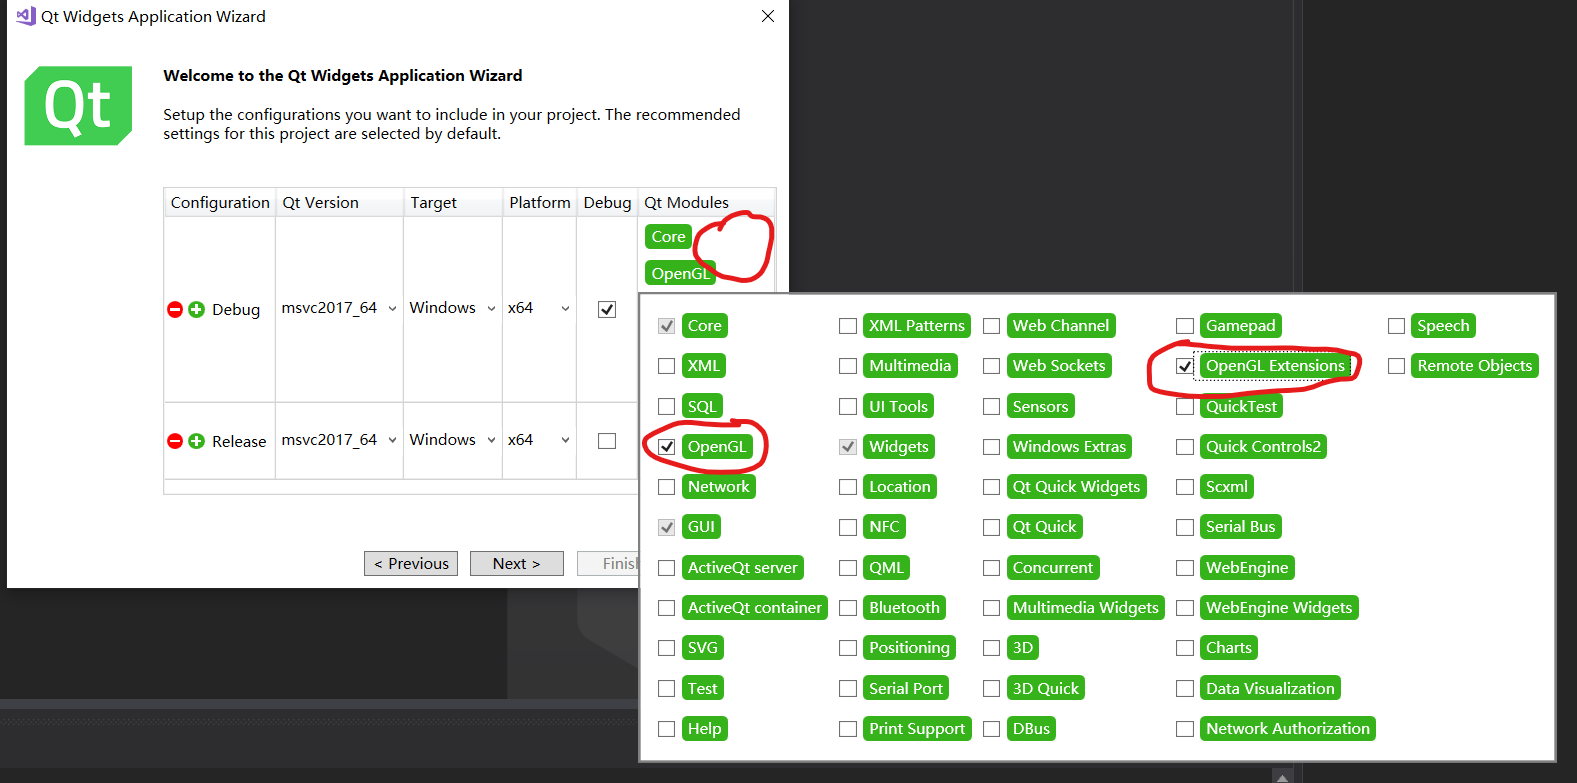This screenshot has height=783, width=1577.
Task: Check the Positioning module checkbox
Action: coord(848,648)
